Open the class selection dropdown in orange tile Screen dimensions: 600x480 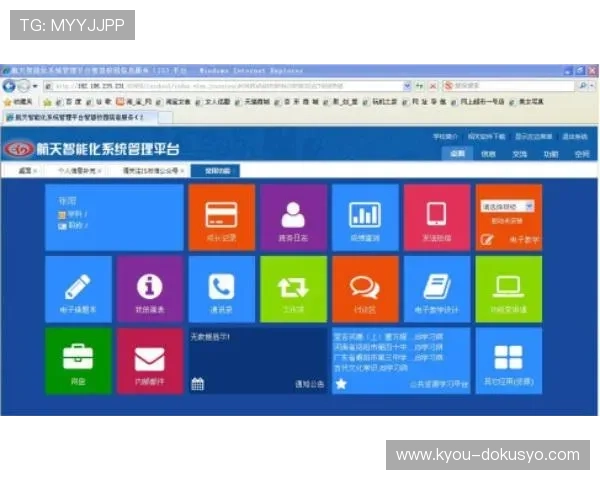pos(507,207)
